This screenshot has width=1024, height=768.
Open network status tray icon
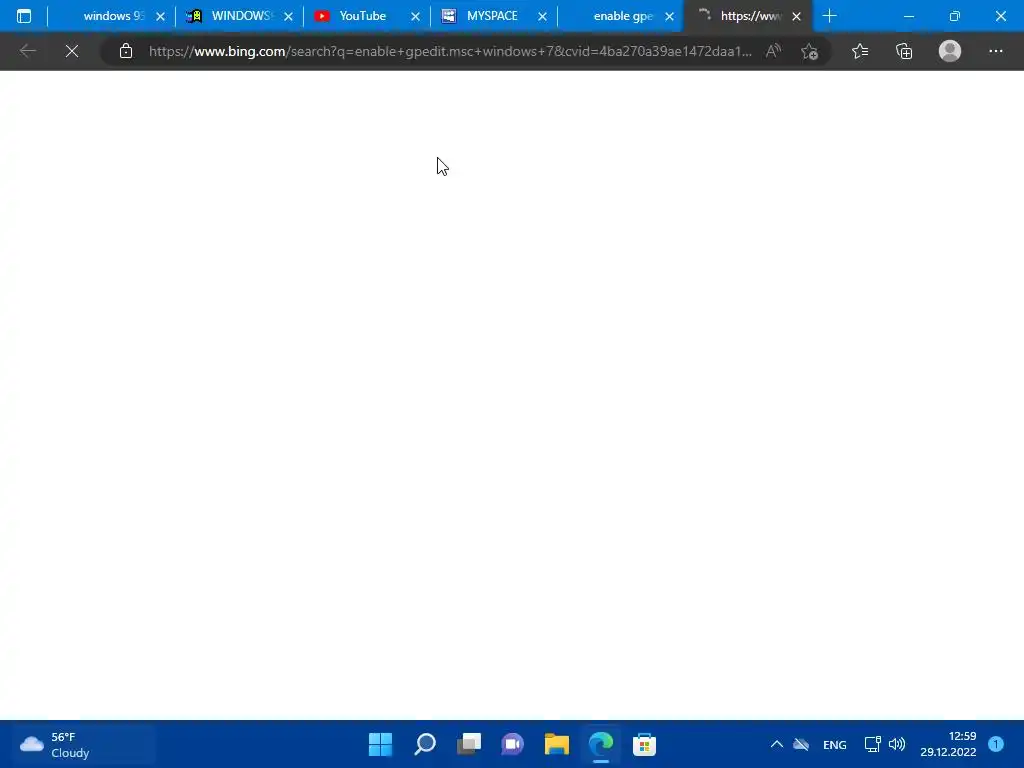[x=872, y=744]
